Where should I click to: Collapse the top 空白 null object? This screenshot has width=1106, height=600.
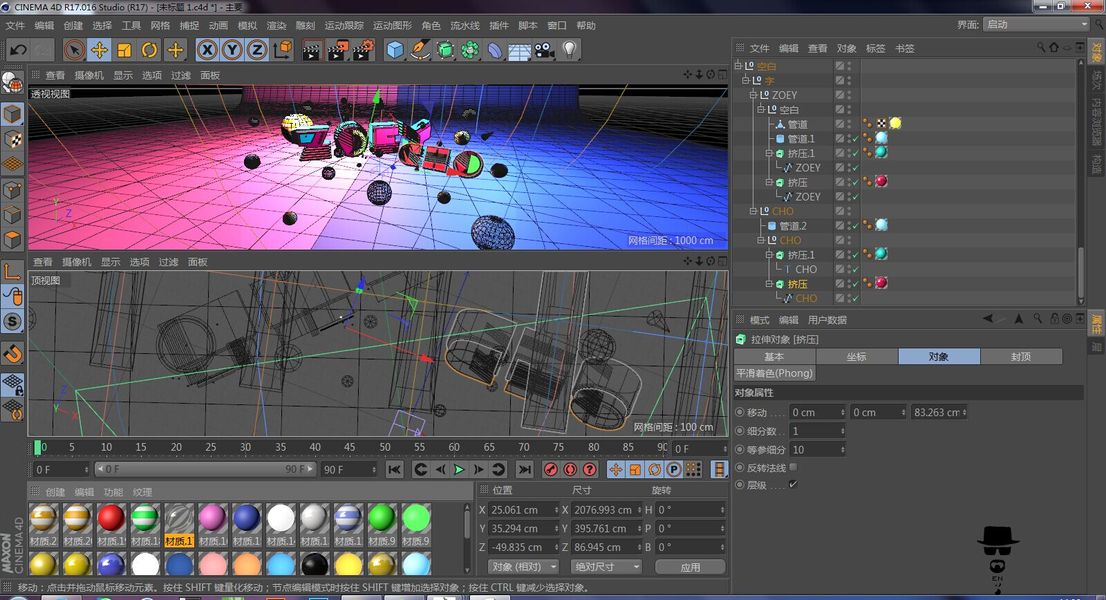(739, 66)
